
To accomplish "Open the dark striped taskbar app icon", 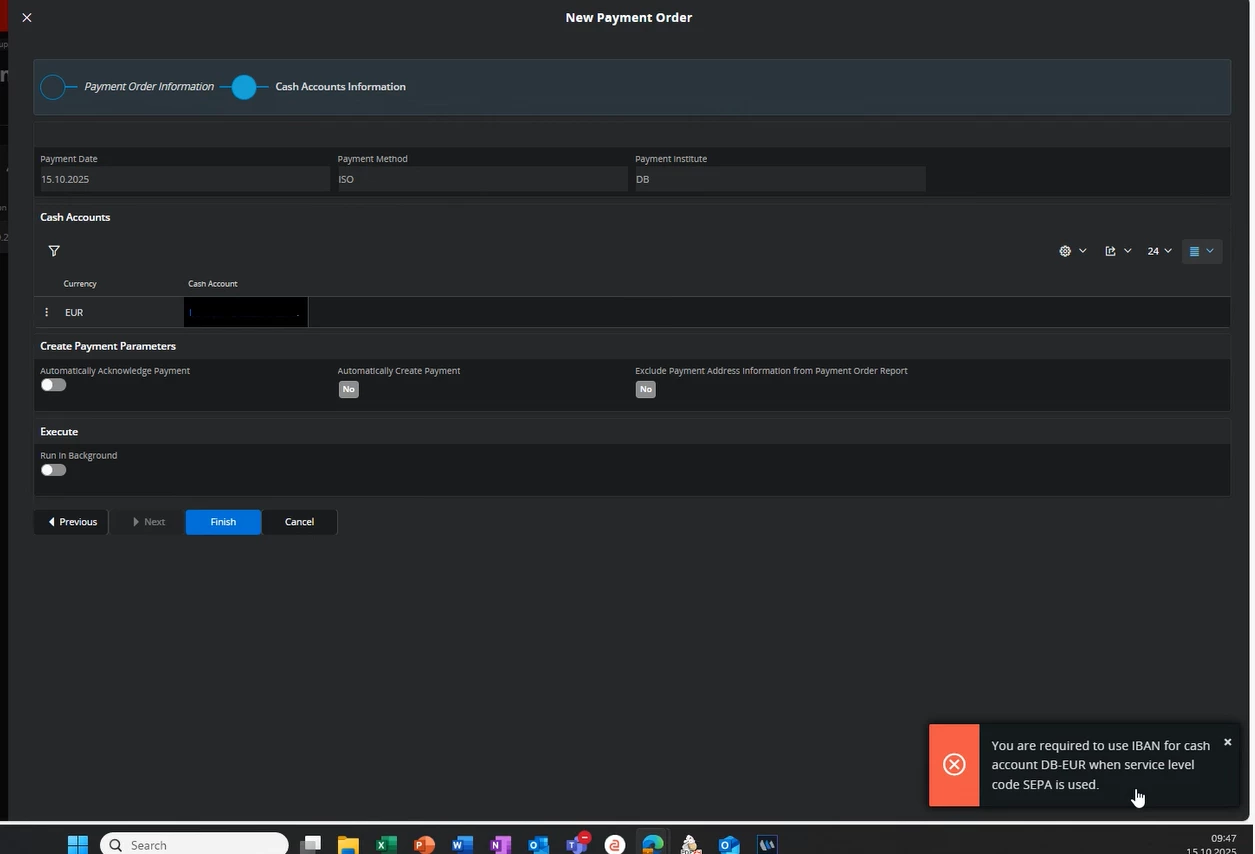I will point(767,845).
